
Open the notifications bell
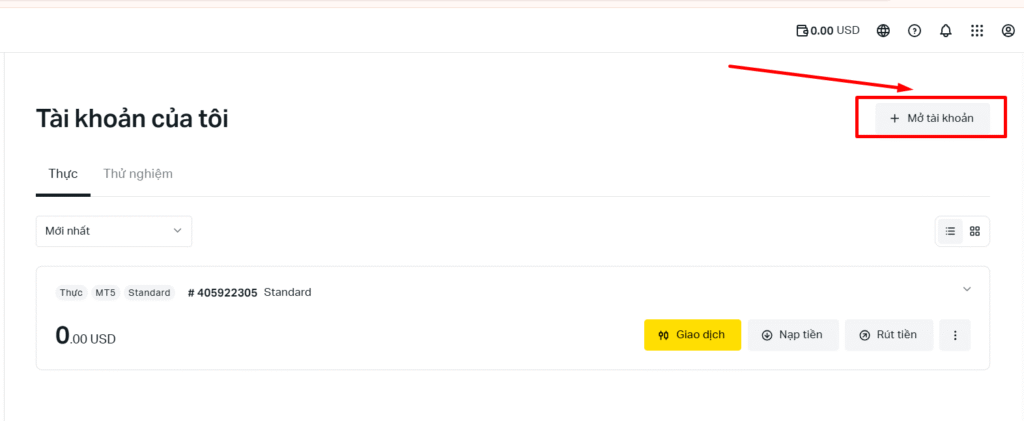pyautogui.click(x=946, y=31)
